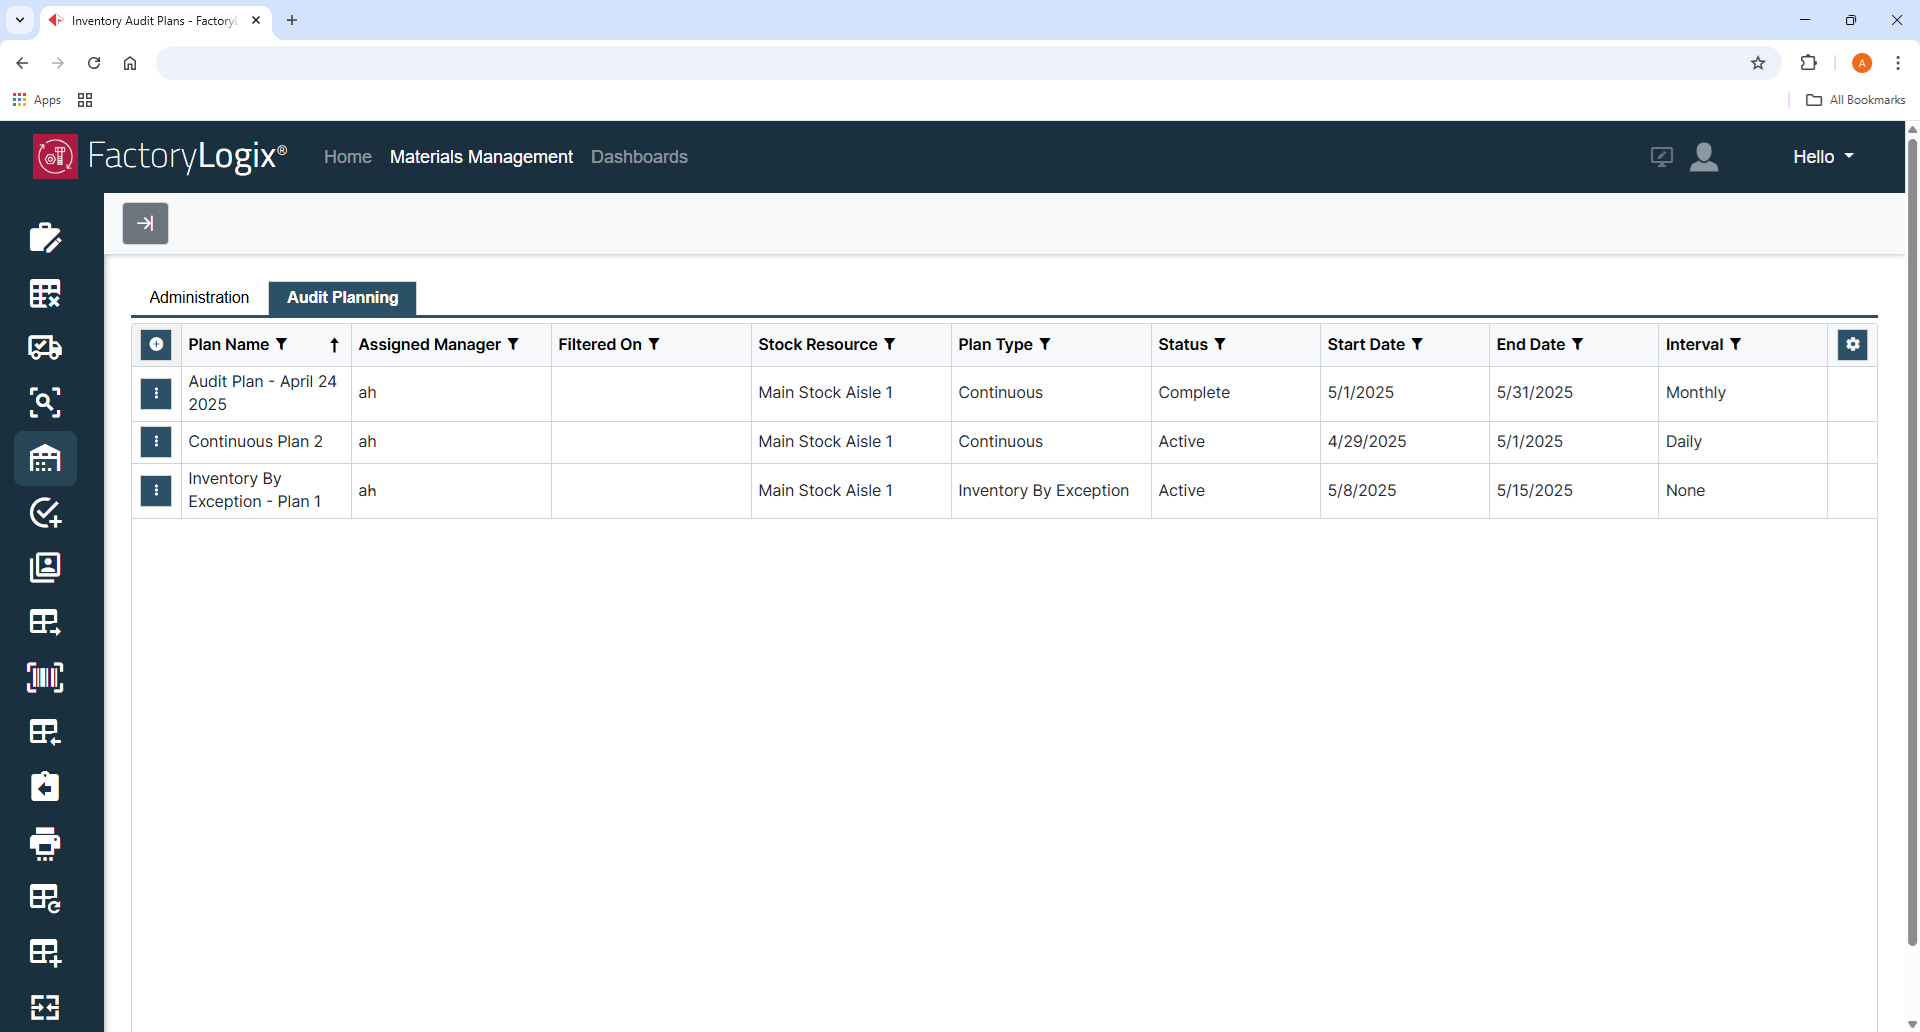The image size is (1920, 1032).
Task: Open the Hello user menu dropdown
Action: pos(1821,157)
